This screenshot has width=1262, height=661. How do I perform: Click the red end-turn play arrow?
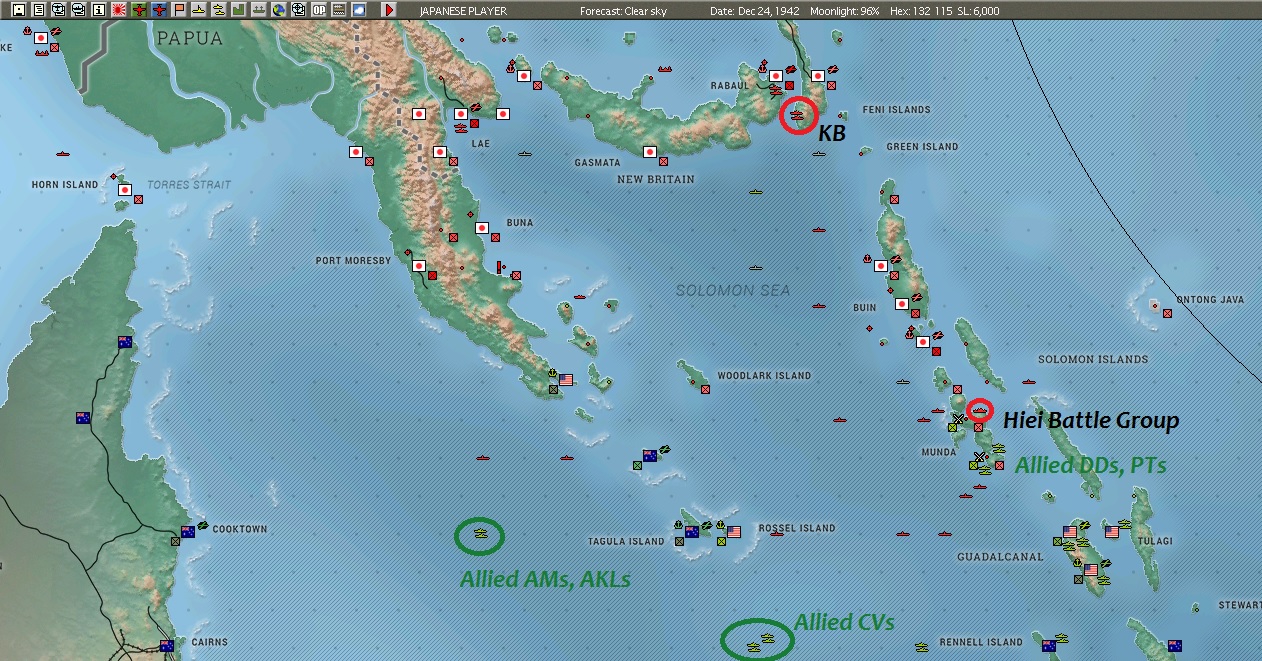[389, 10]
